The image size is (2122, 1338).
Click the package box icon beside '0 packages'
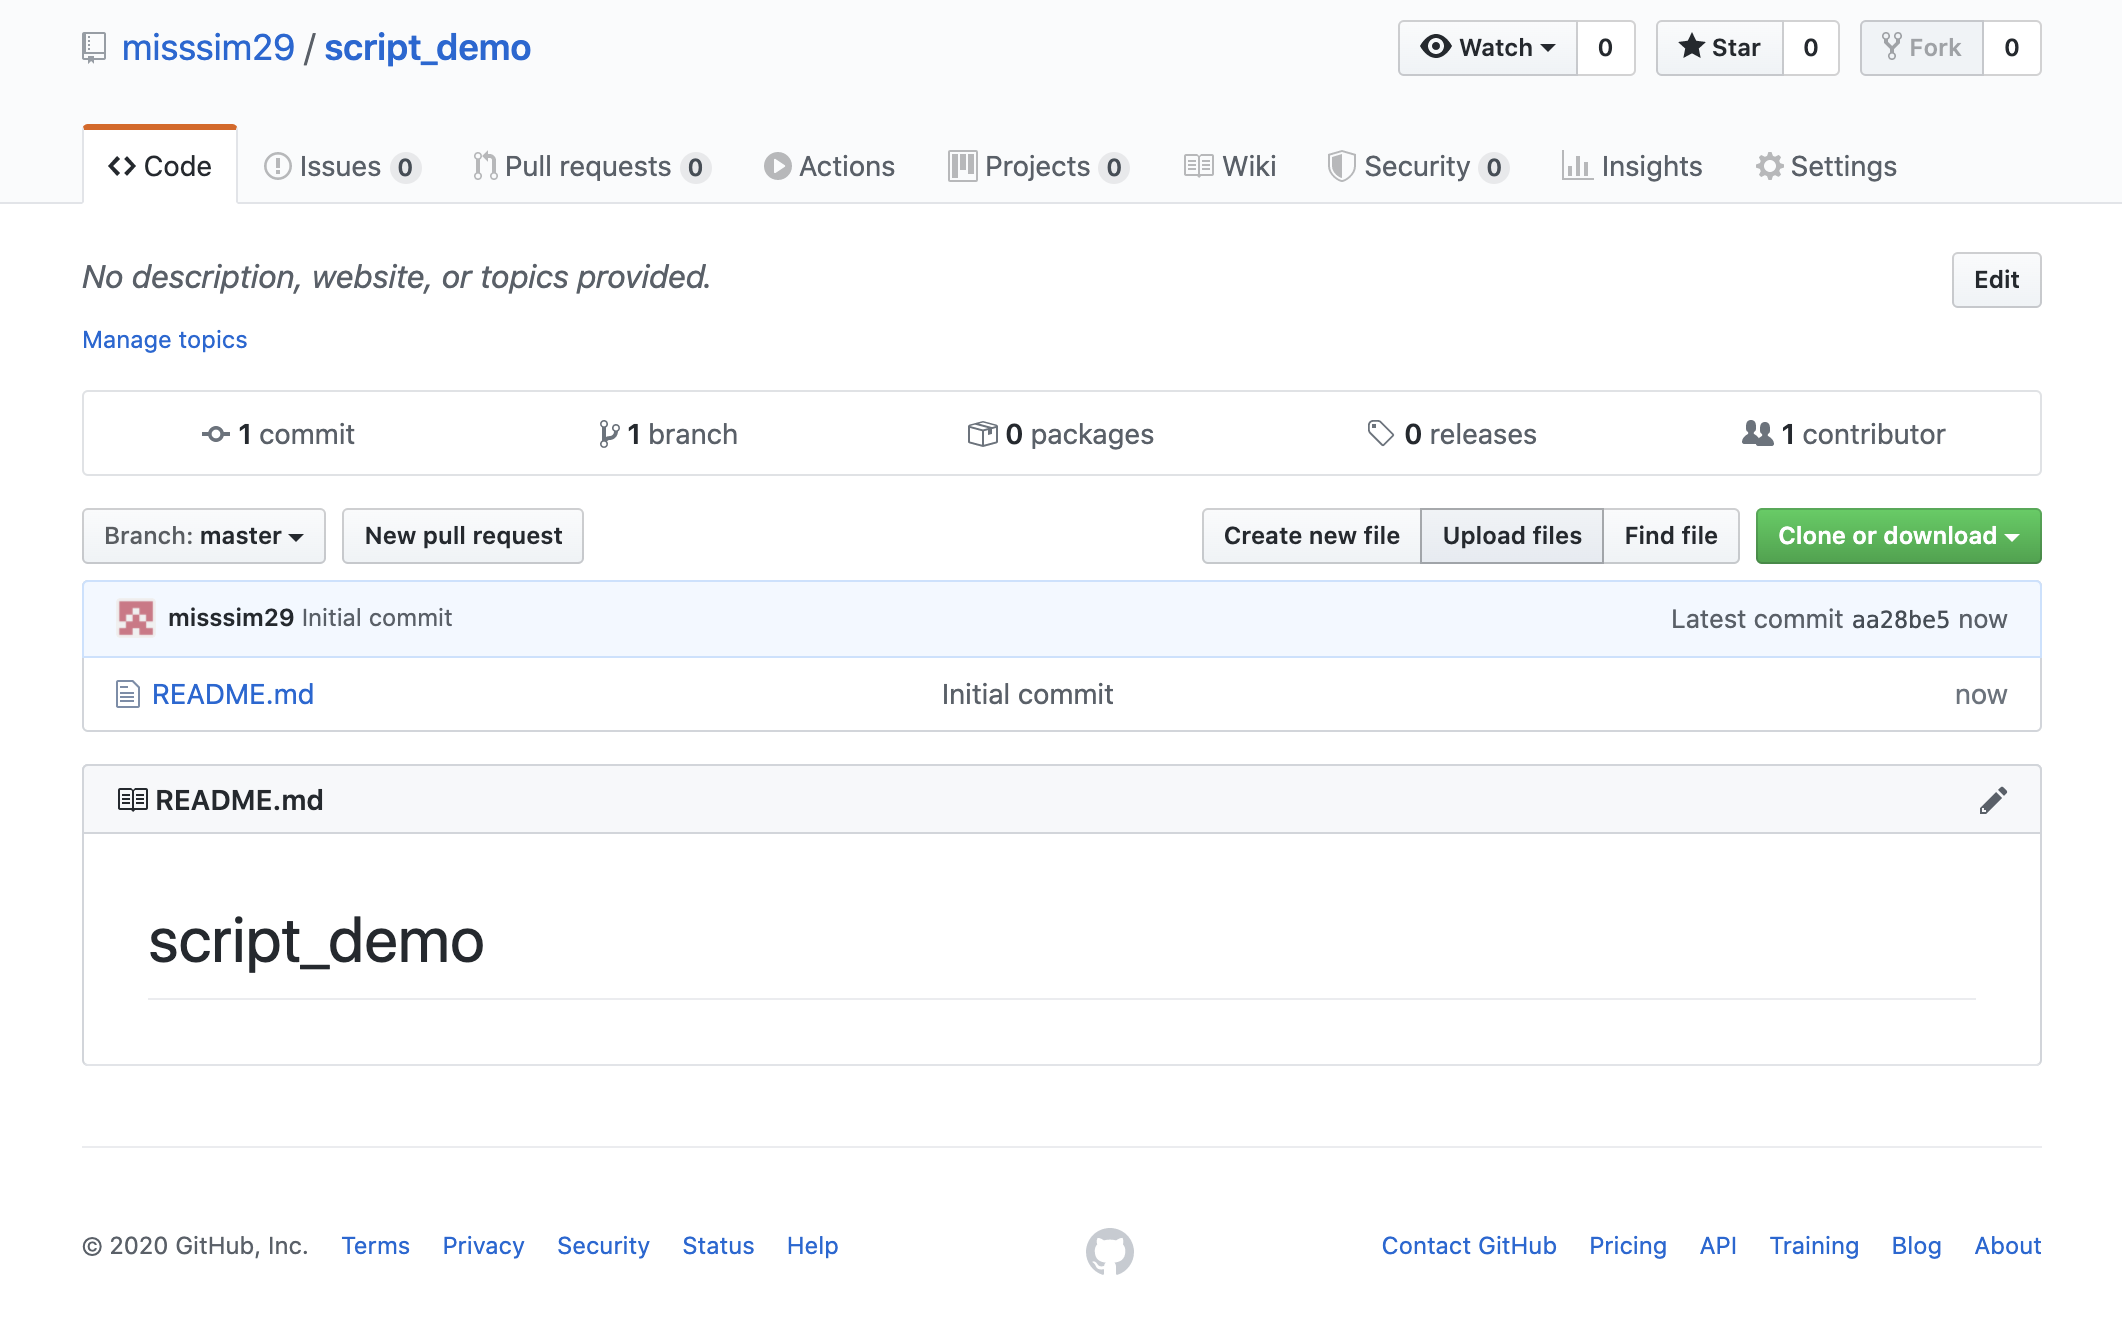[x=982, y=434]
